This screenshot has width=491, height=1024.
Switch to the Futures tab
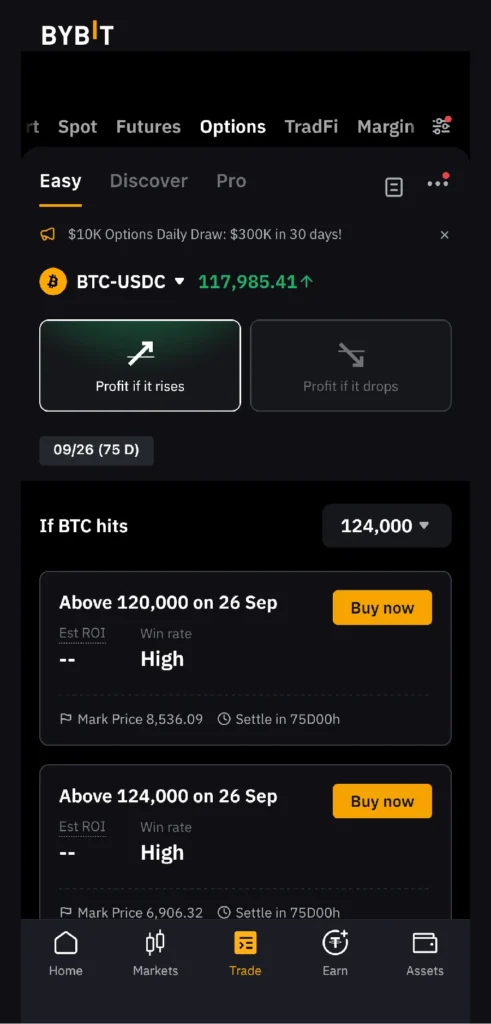click(x=148, y=127)
